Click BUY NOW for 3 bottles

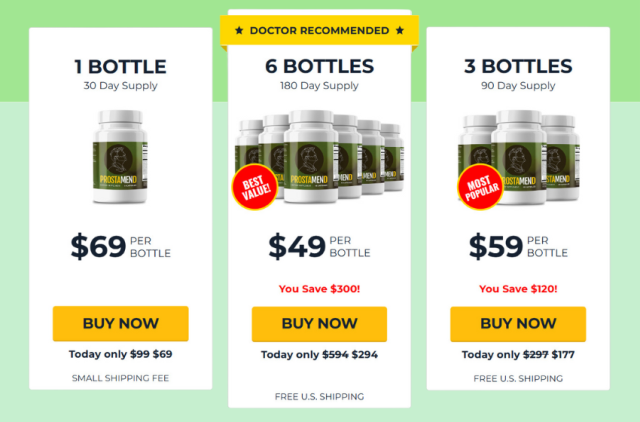click(x=518, y=324)
